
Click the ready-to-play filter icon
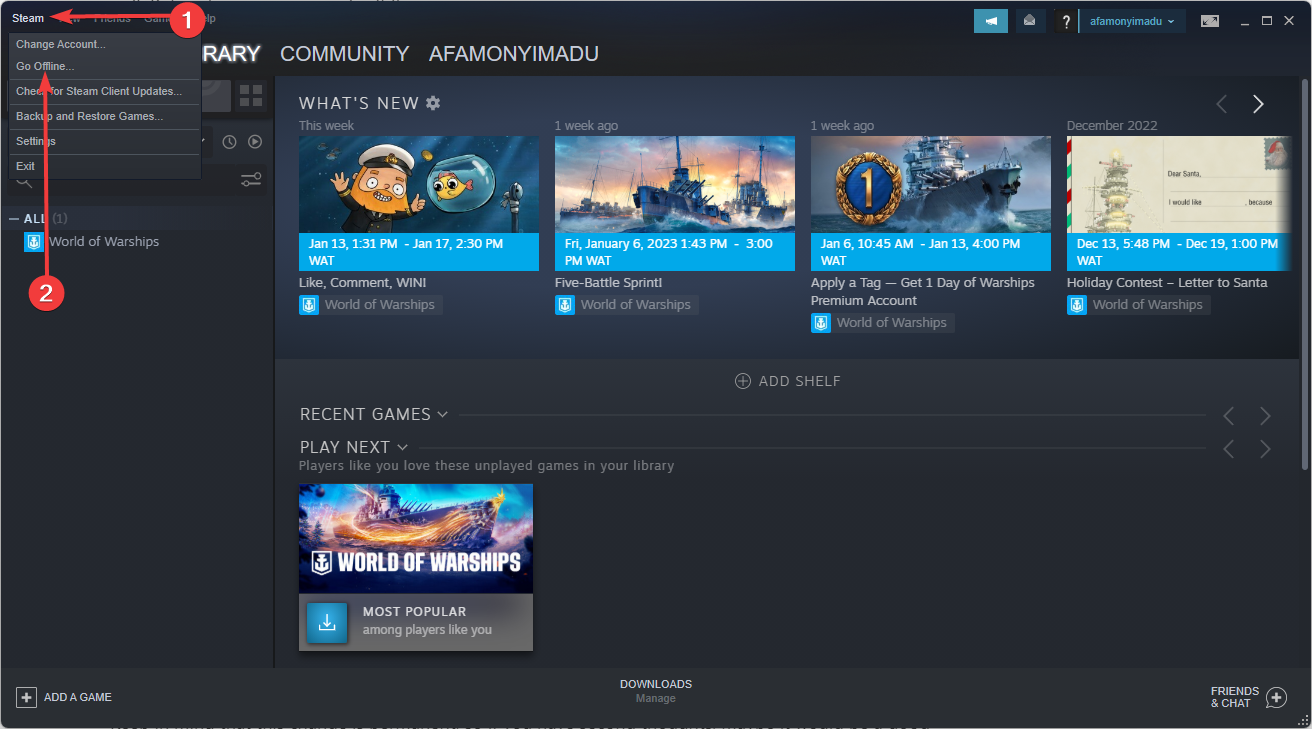coord(255,142)
